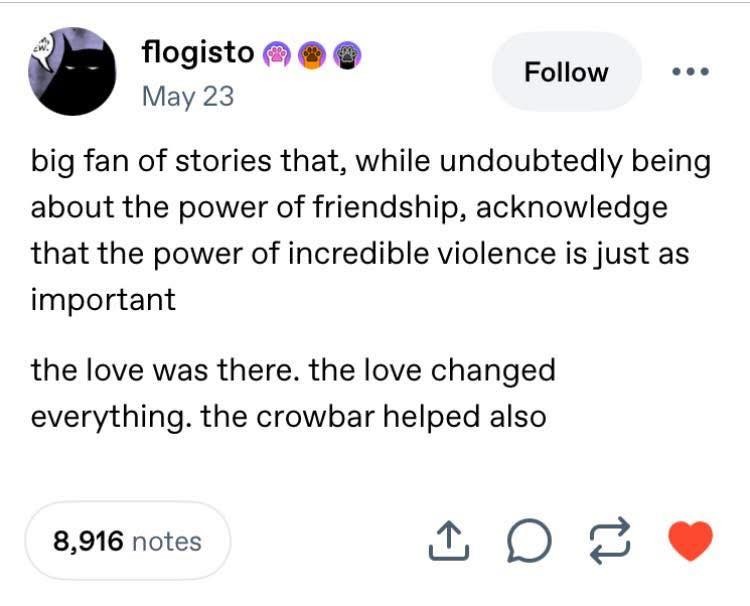
Task: Click the black paw badge
Action: (347, 55)
